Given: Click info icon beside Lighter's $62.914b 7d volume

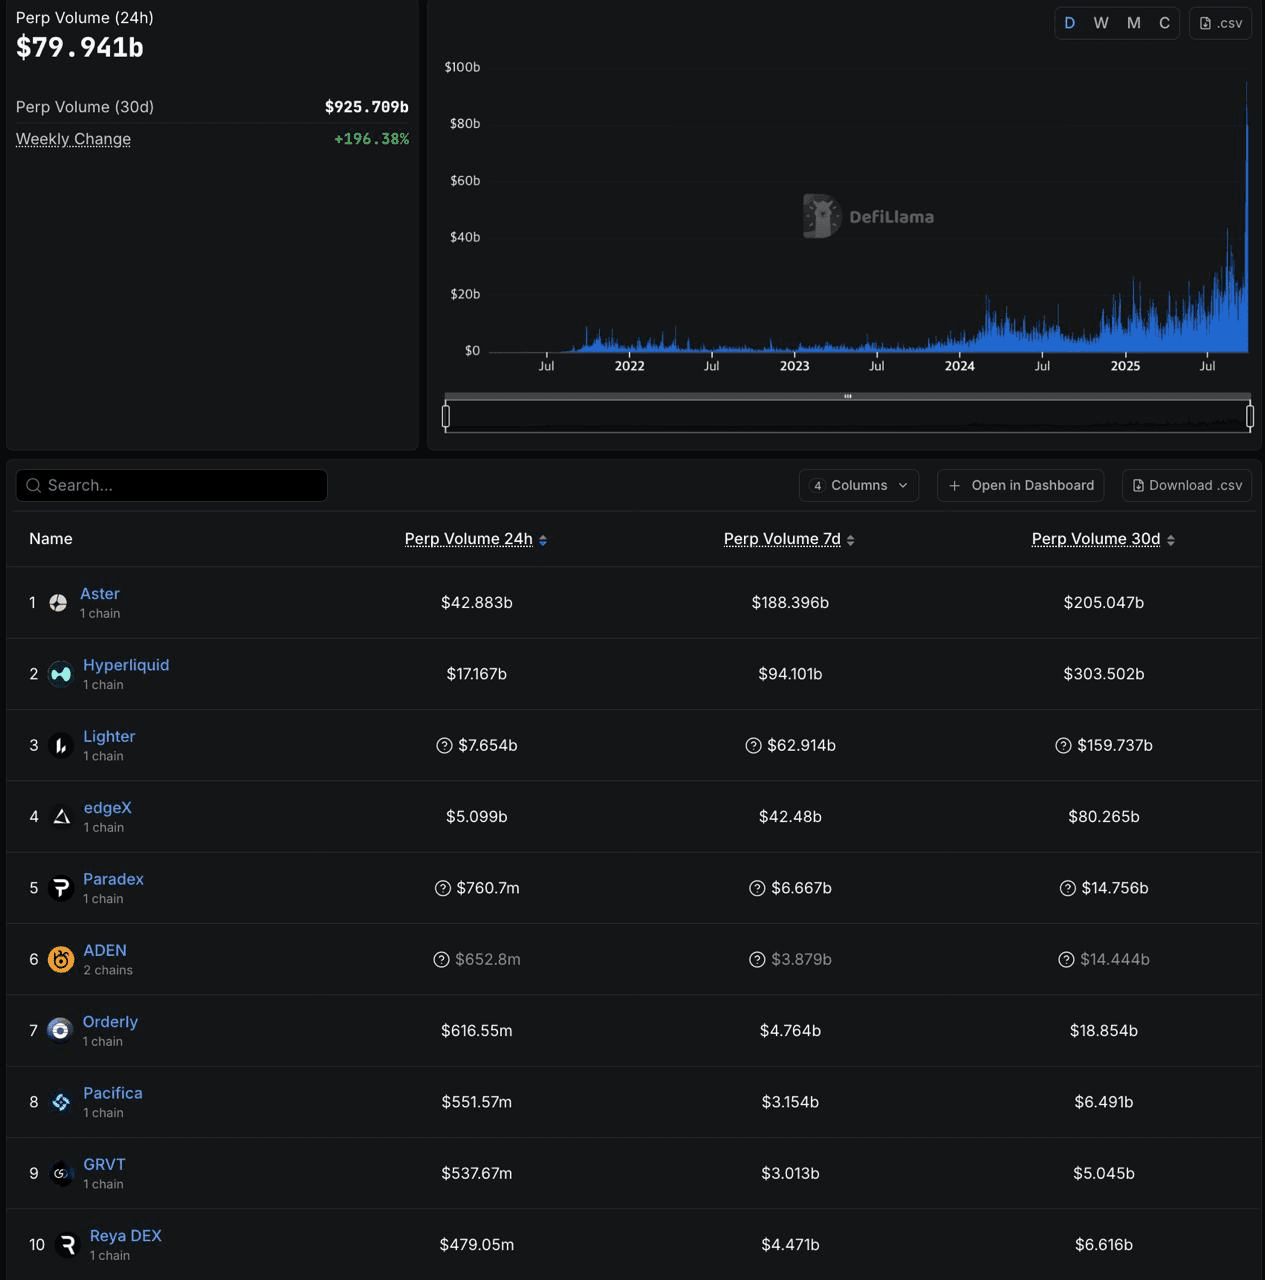Looking at the screenshot, I should [753, 746].
